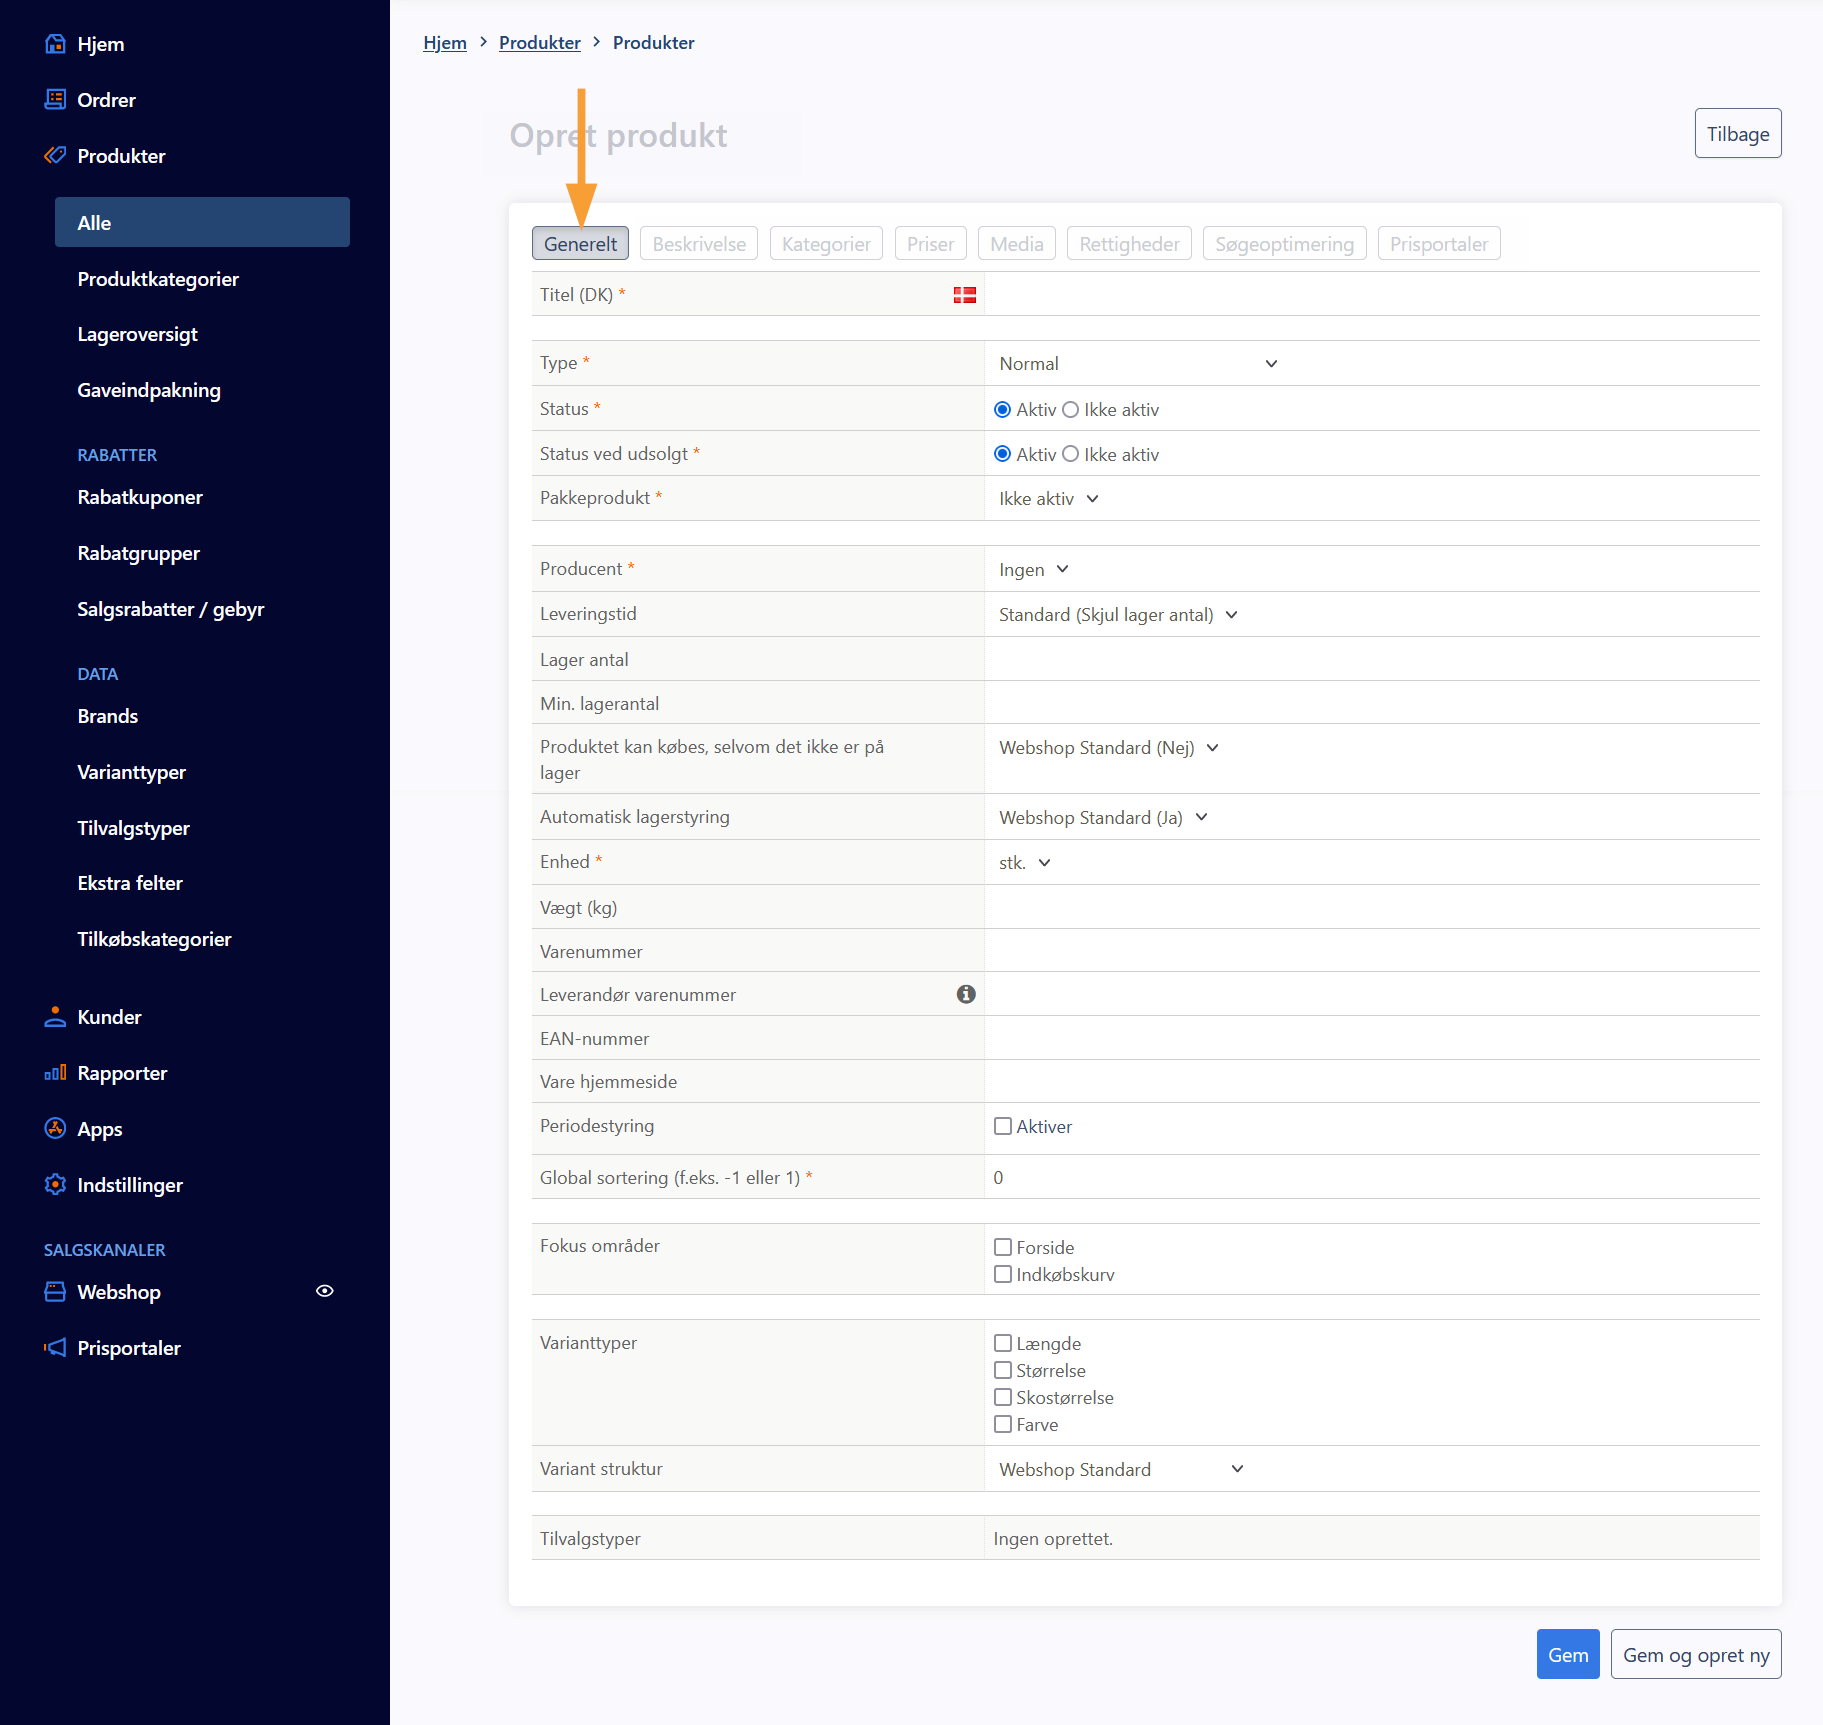
Task: Click the Danish flag icon beside Titel
Action: click(964, 295)
